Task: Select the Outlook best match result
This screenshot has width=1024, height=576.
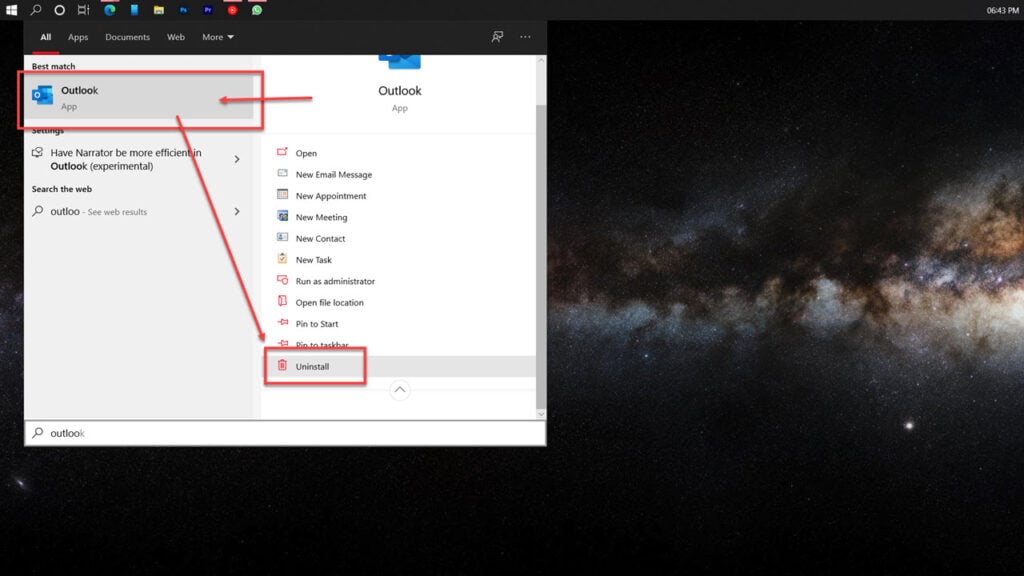Action: click(140, 97)
